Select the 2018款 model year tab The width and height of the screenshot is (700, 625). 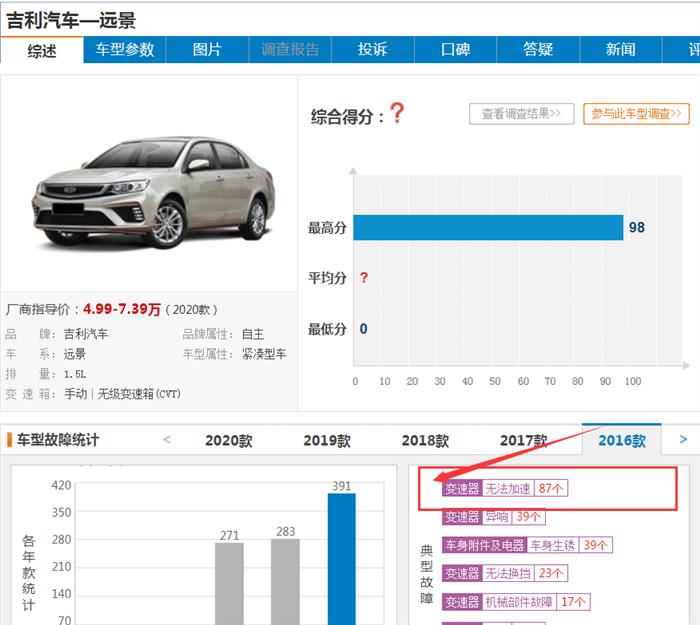[x=425, y=441]
